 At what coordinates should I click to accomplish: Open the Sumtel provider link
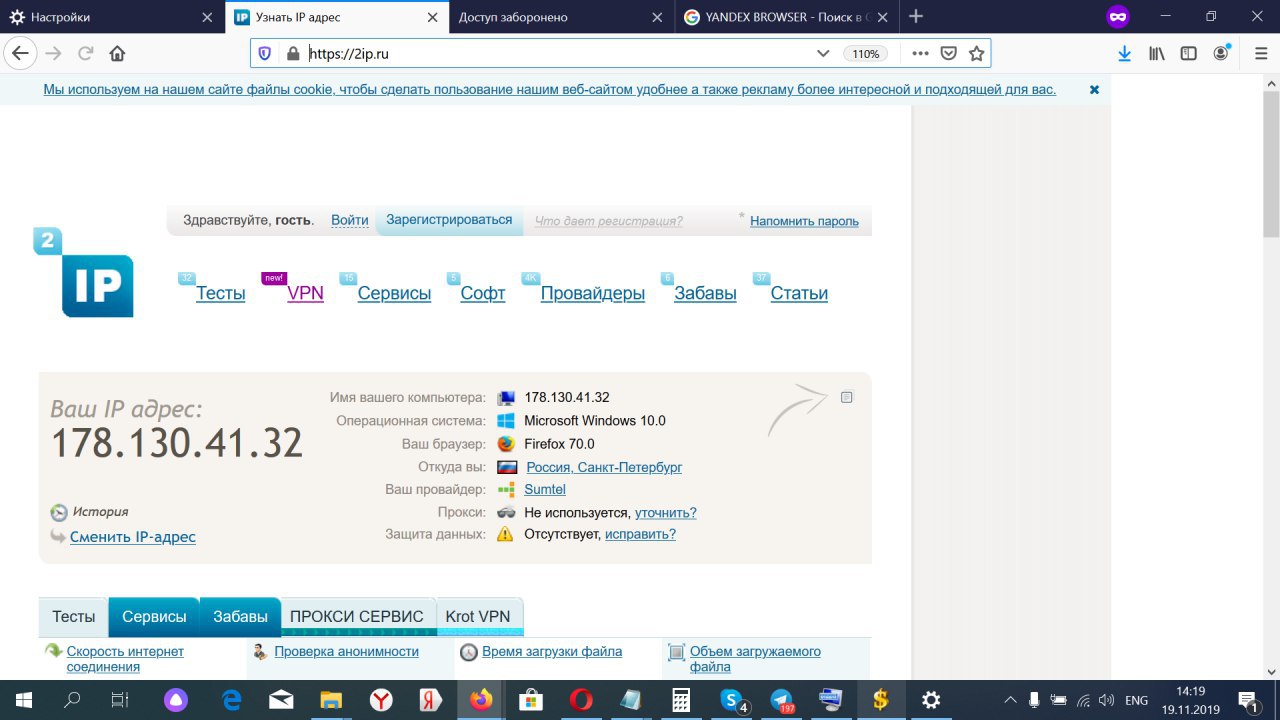coord(545,490)
